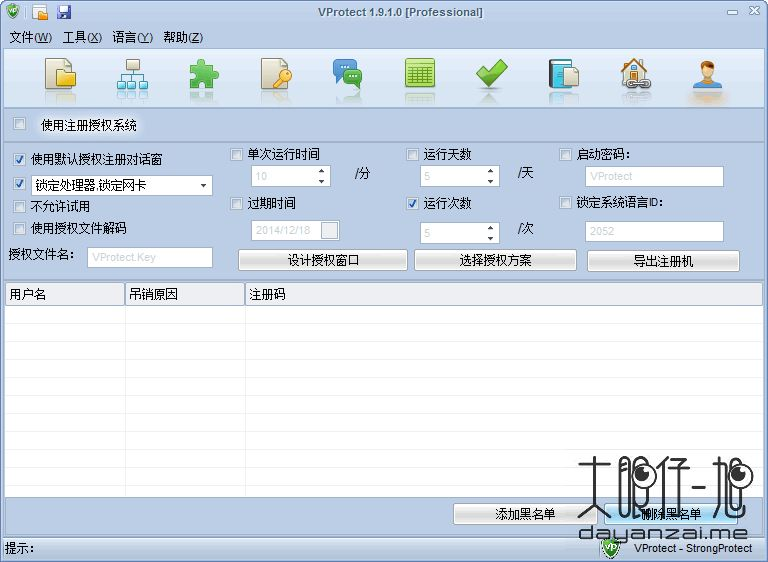The image size is (768, 562).
Task: Click the startup password VProtect field
Action: point(654,176)
